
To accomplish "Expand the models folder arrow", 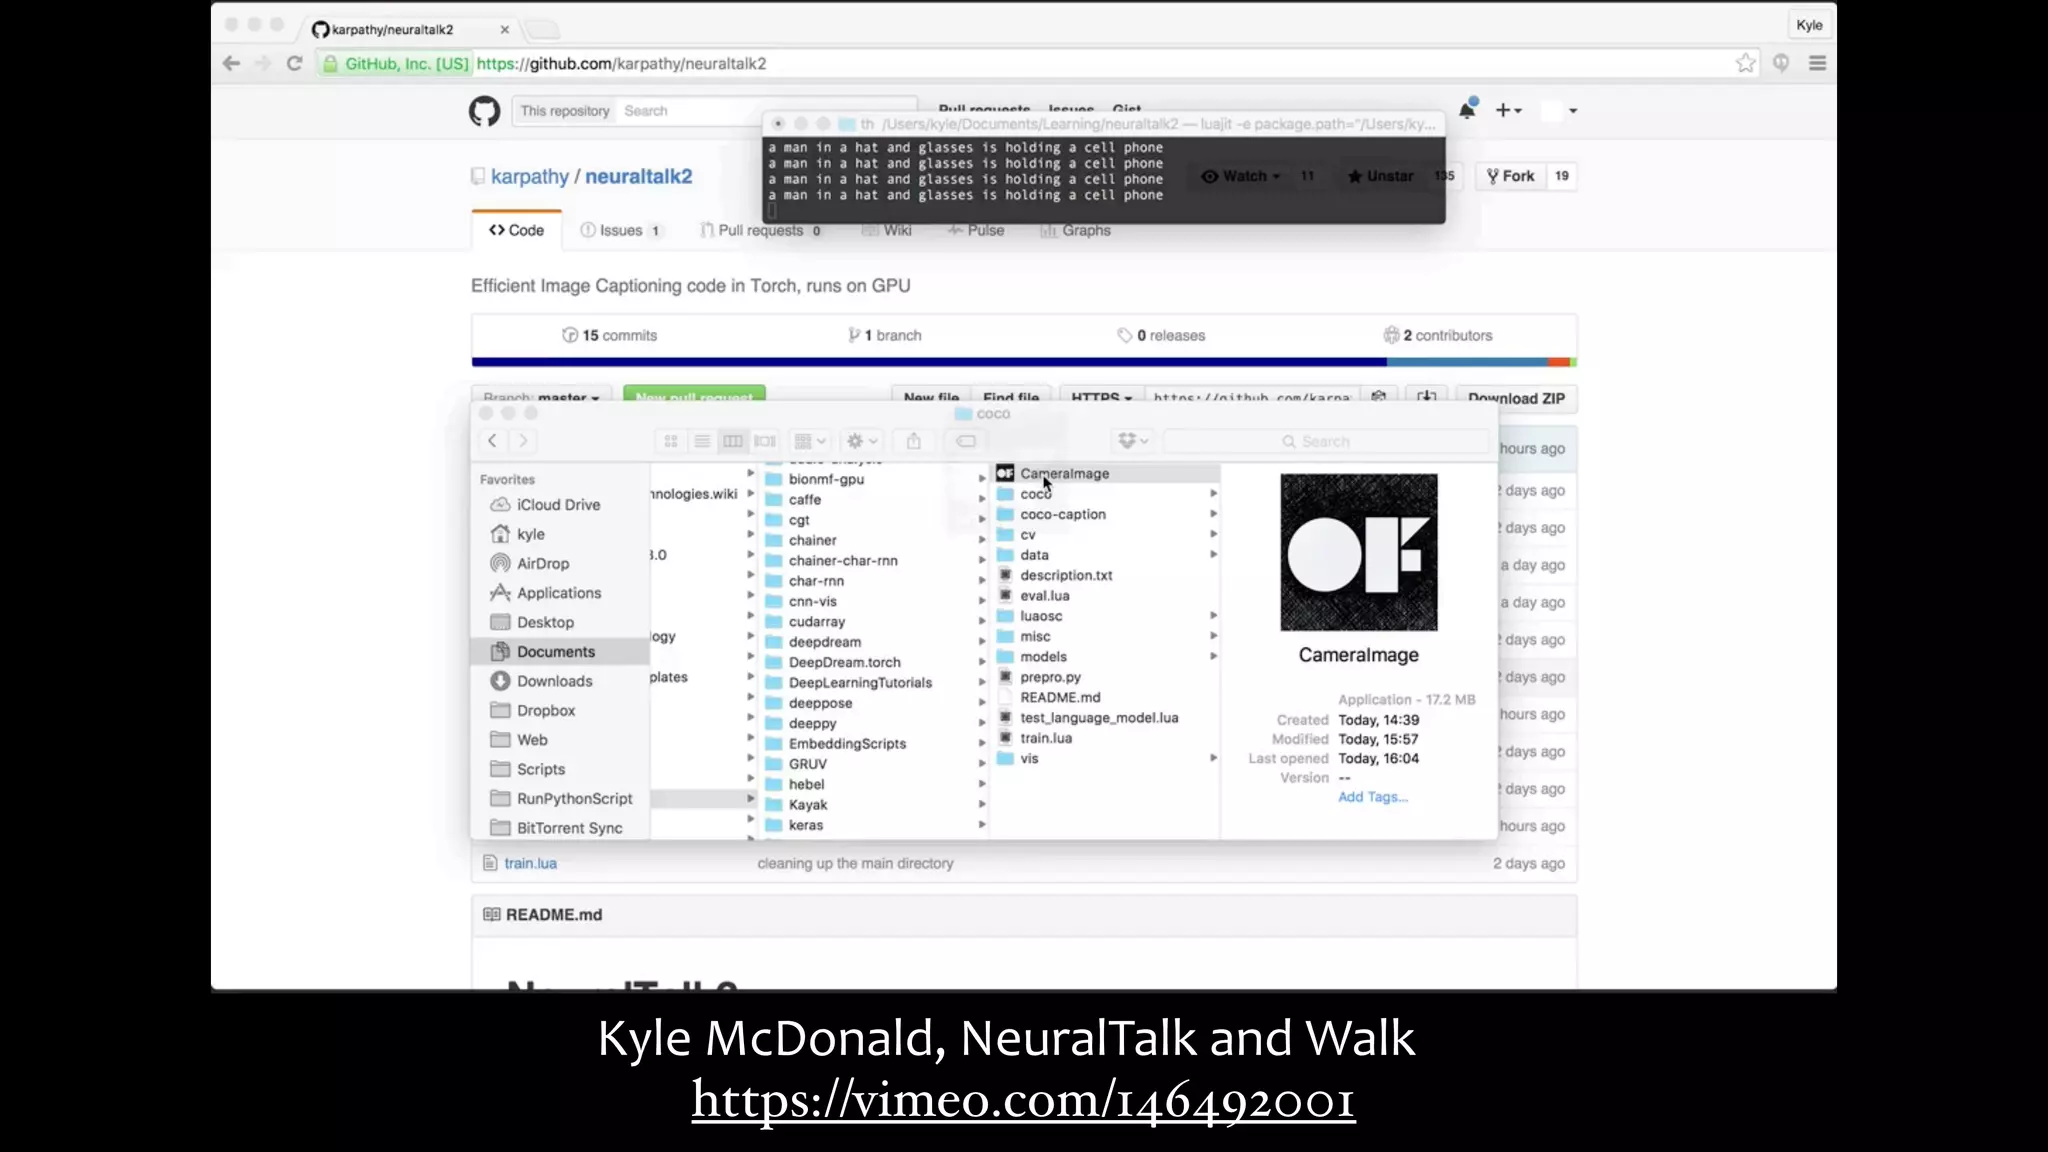I will [x=1213, y=656].
